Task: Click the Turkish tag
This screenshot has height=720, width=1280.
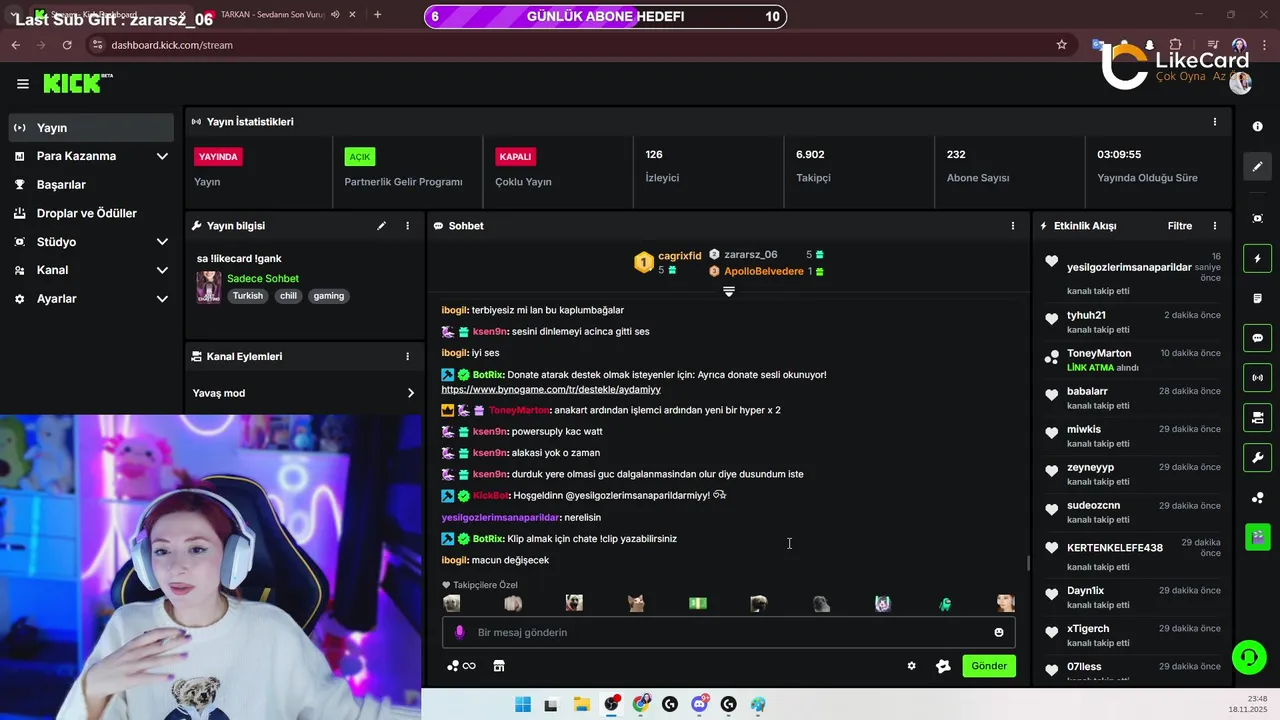Action: click(x=248, y=296)
